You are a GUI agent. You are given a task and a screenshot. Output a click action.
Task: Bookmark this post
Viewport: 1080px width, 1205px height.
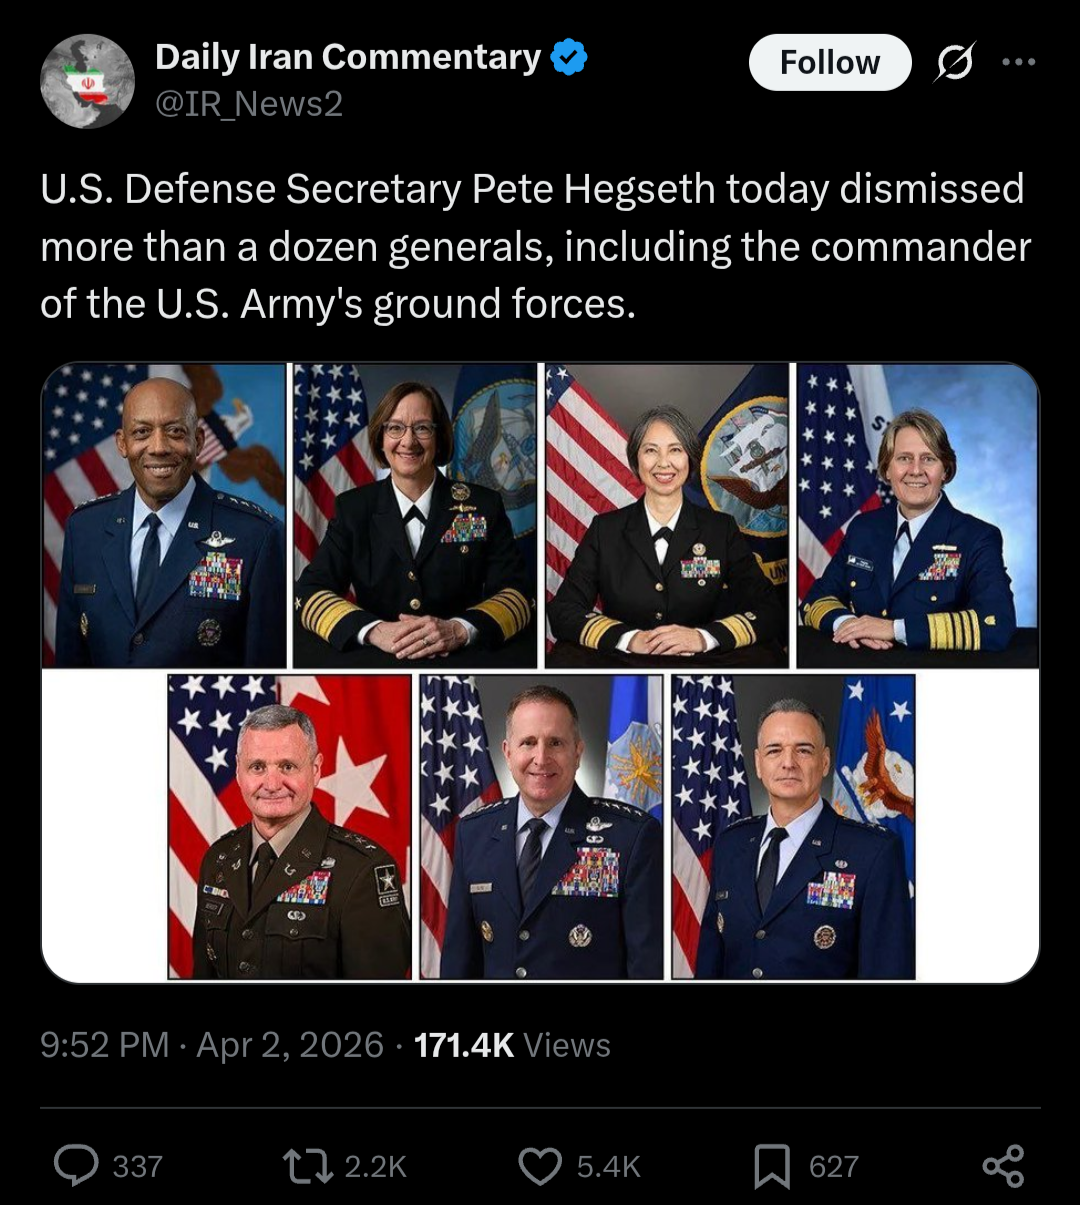pyautogui.click(x=771, y=1166)
